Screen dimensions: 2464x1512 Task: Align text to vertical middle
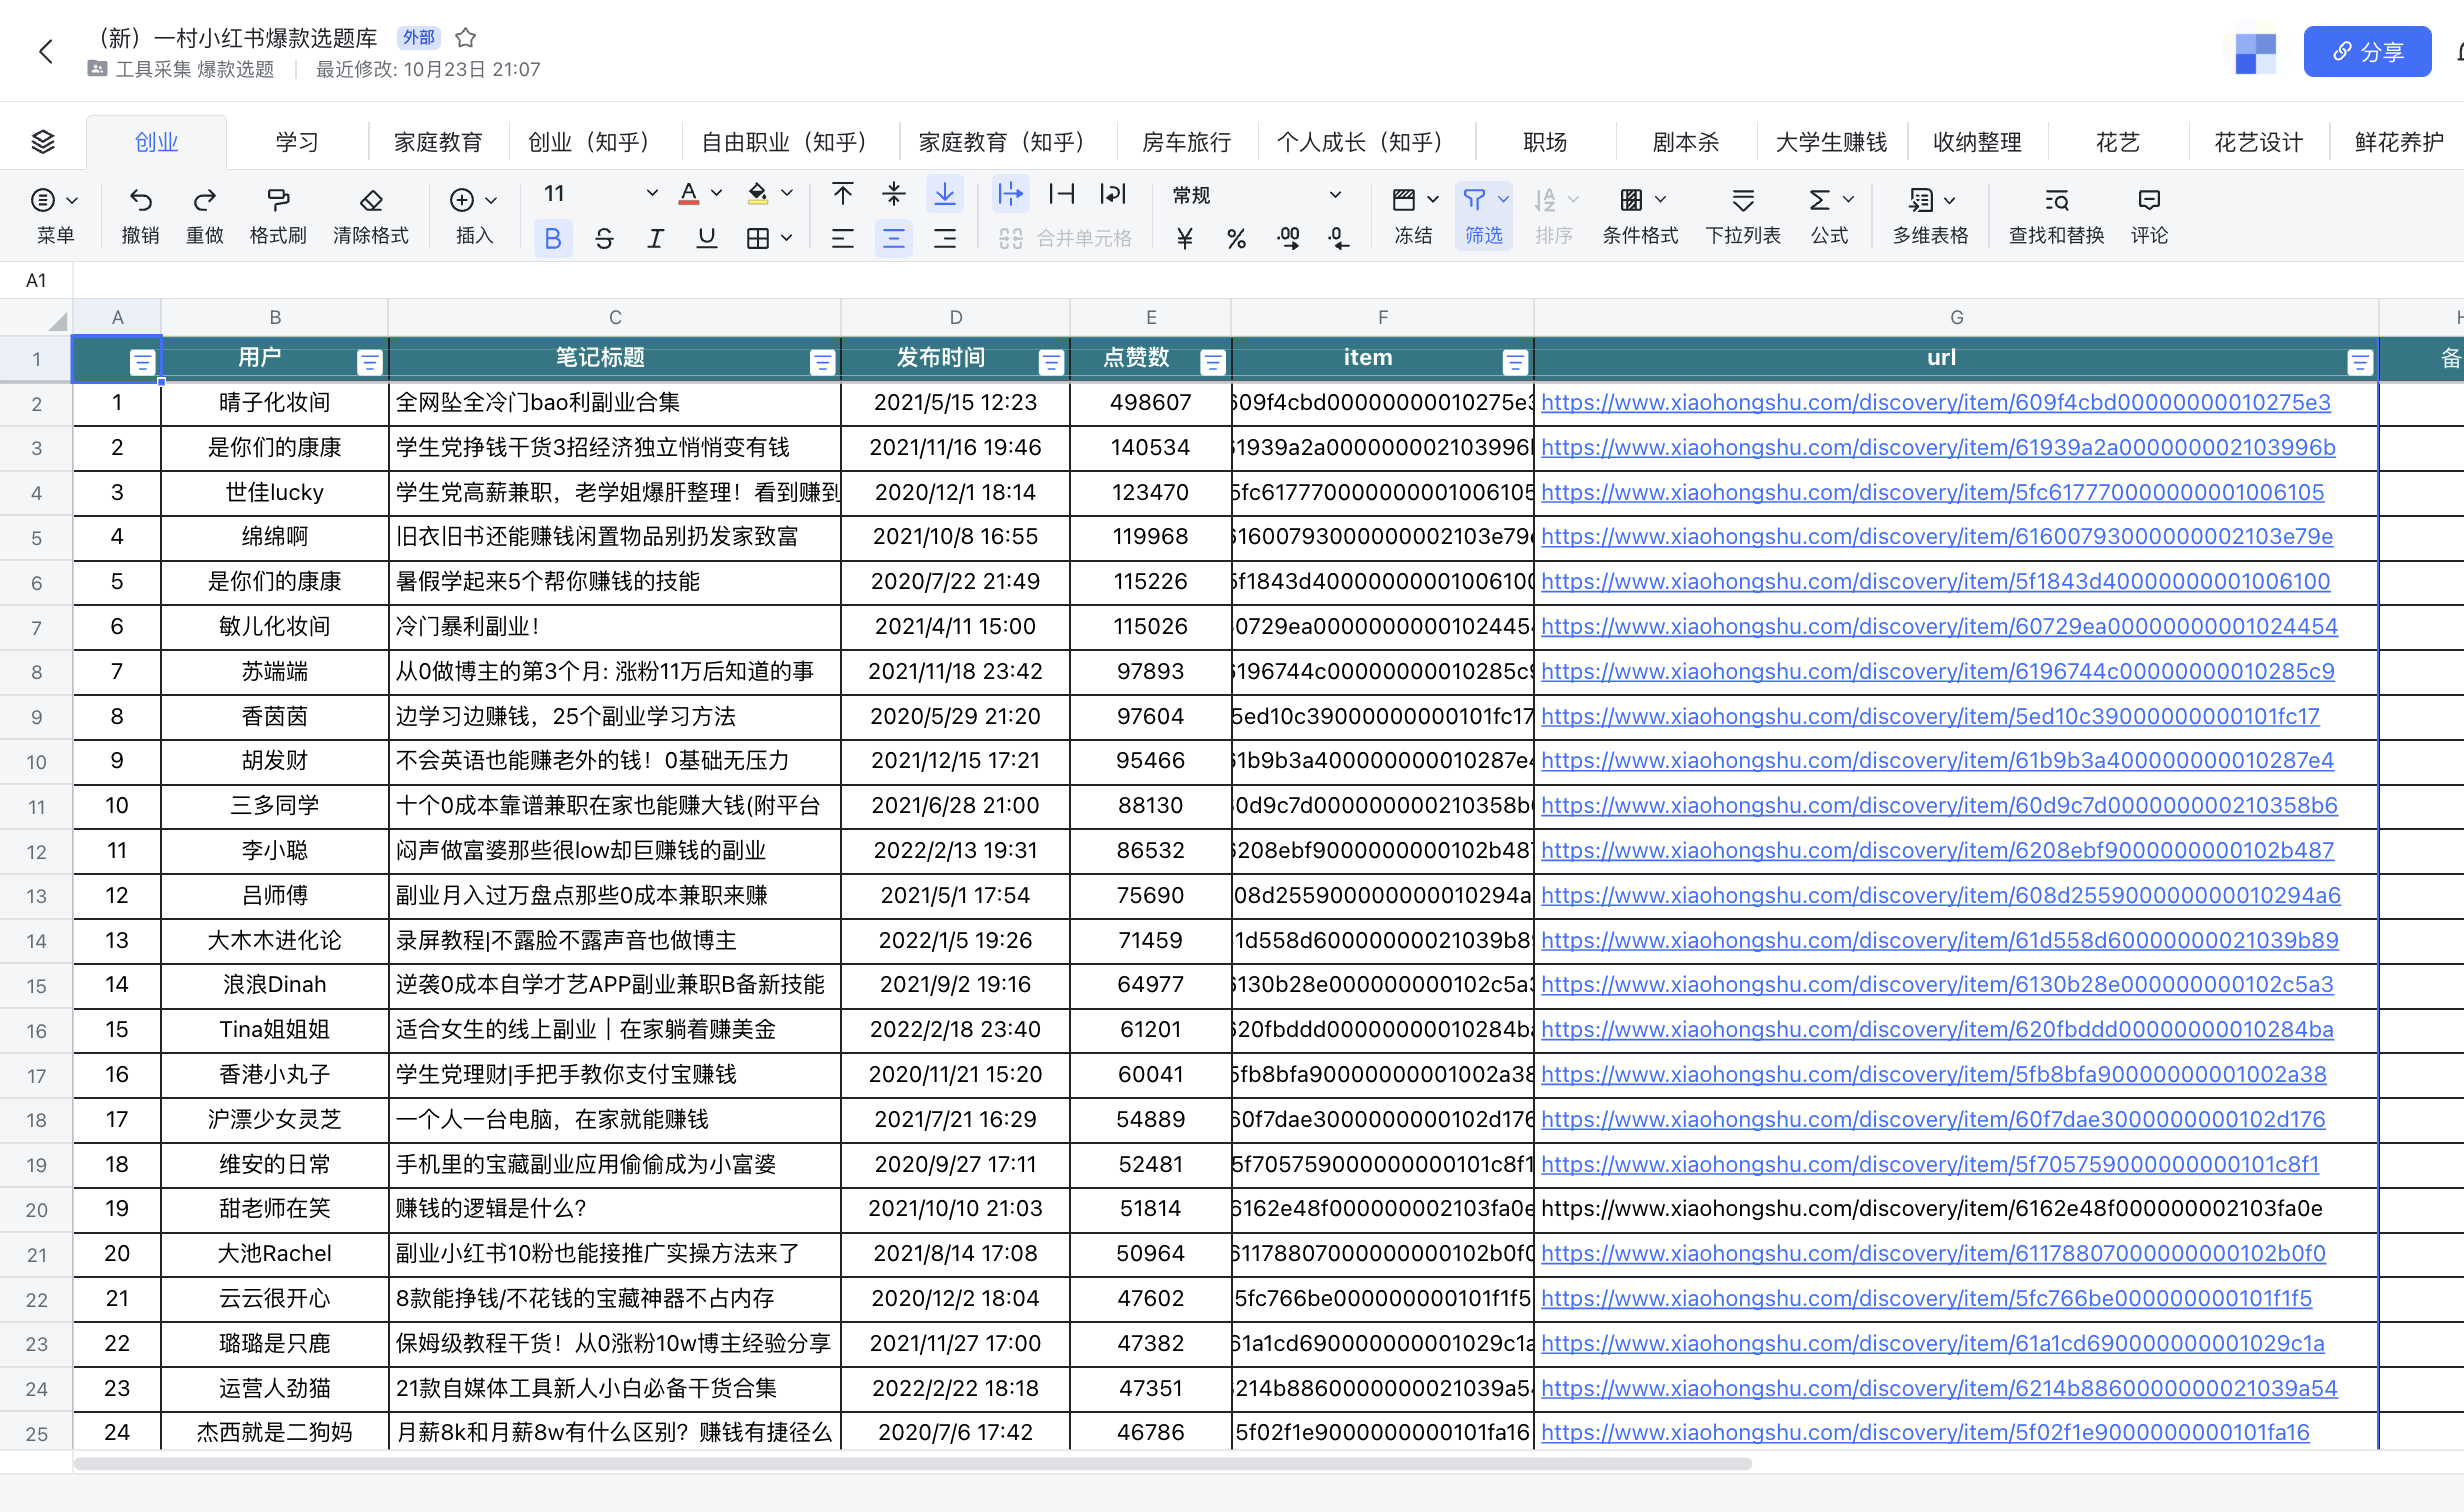click(x=894, y=194)
